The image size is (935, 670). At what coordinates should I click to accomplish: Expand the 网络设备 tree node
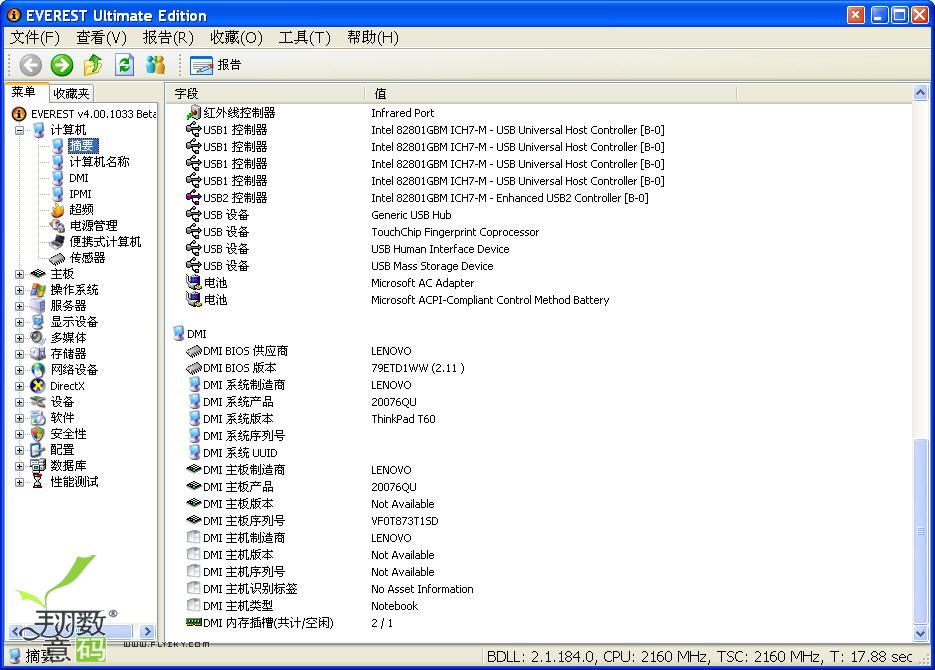[20, 370]
